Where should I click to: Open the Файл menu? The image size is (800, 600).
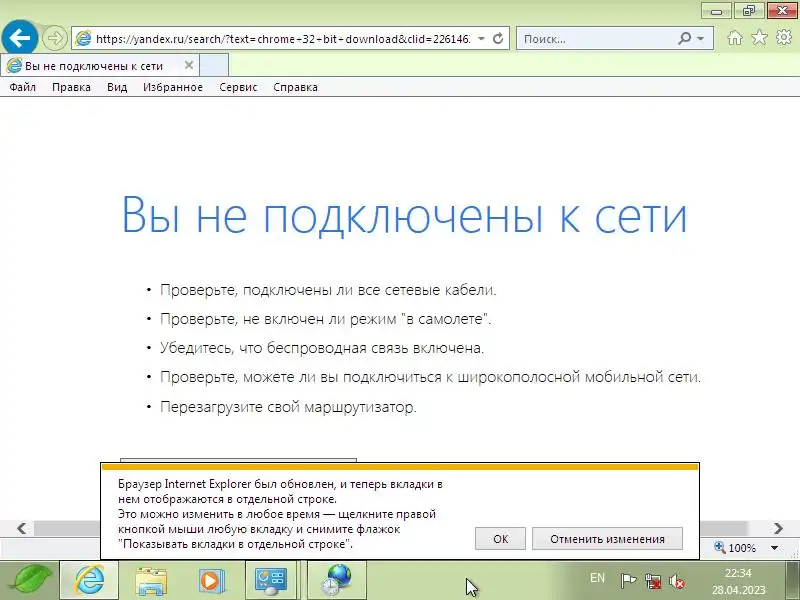22,87
